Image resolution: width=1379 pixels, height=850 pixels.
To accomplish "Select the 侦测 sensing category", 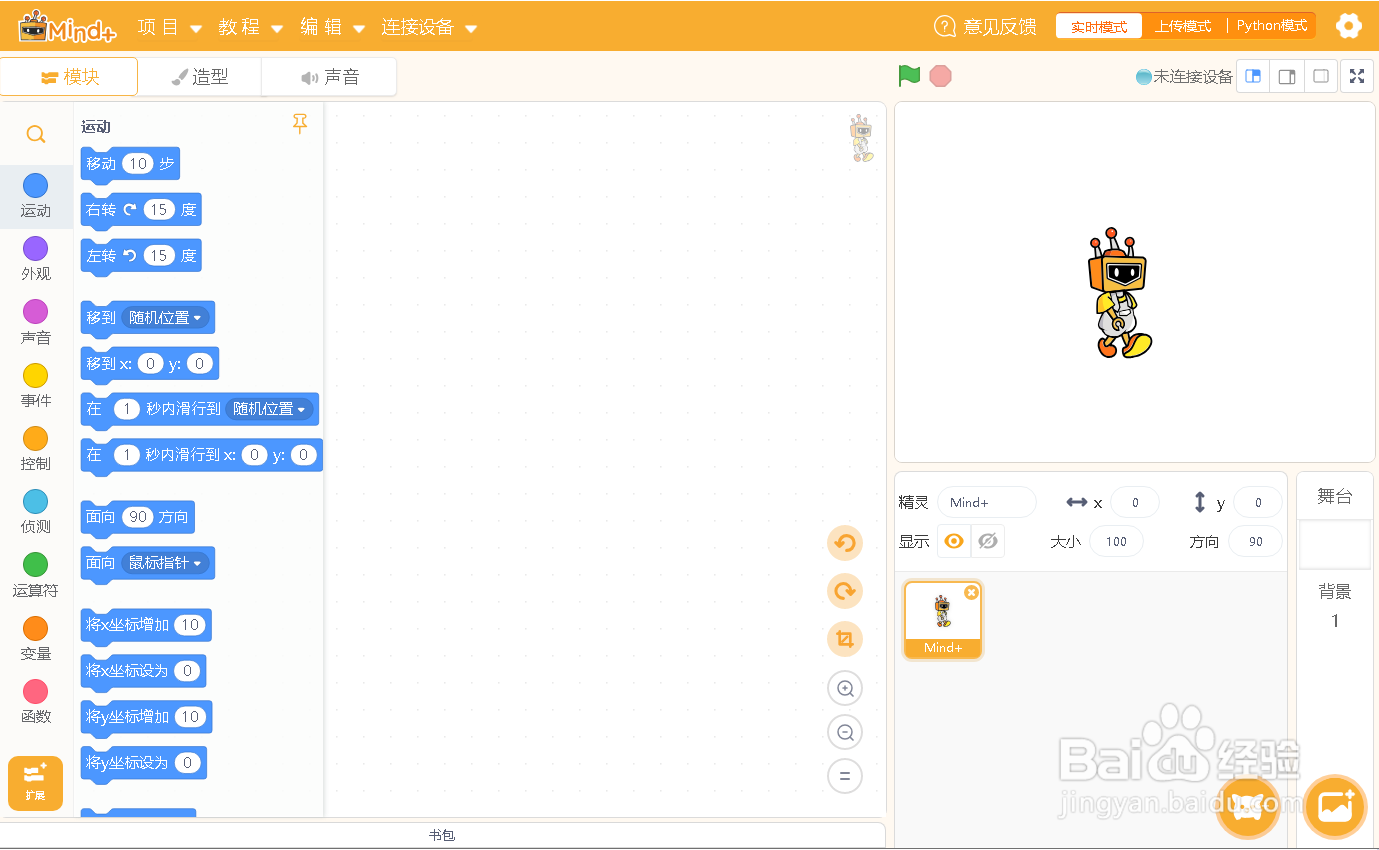I will 36,511.
